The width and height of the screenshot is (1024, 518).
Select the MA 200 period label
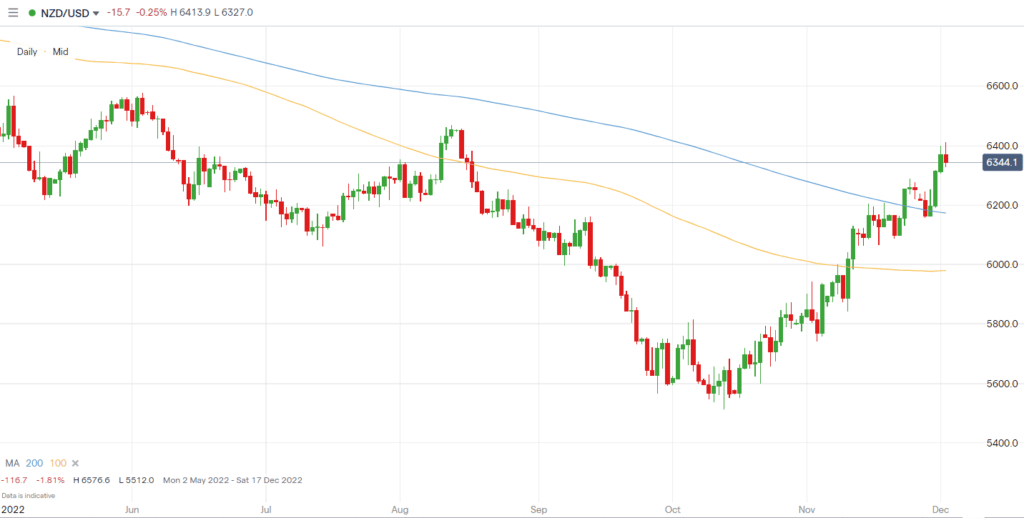(x=35, y=463)
